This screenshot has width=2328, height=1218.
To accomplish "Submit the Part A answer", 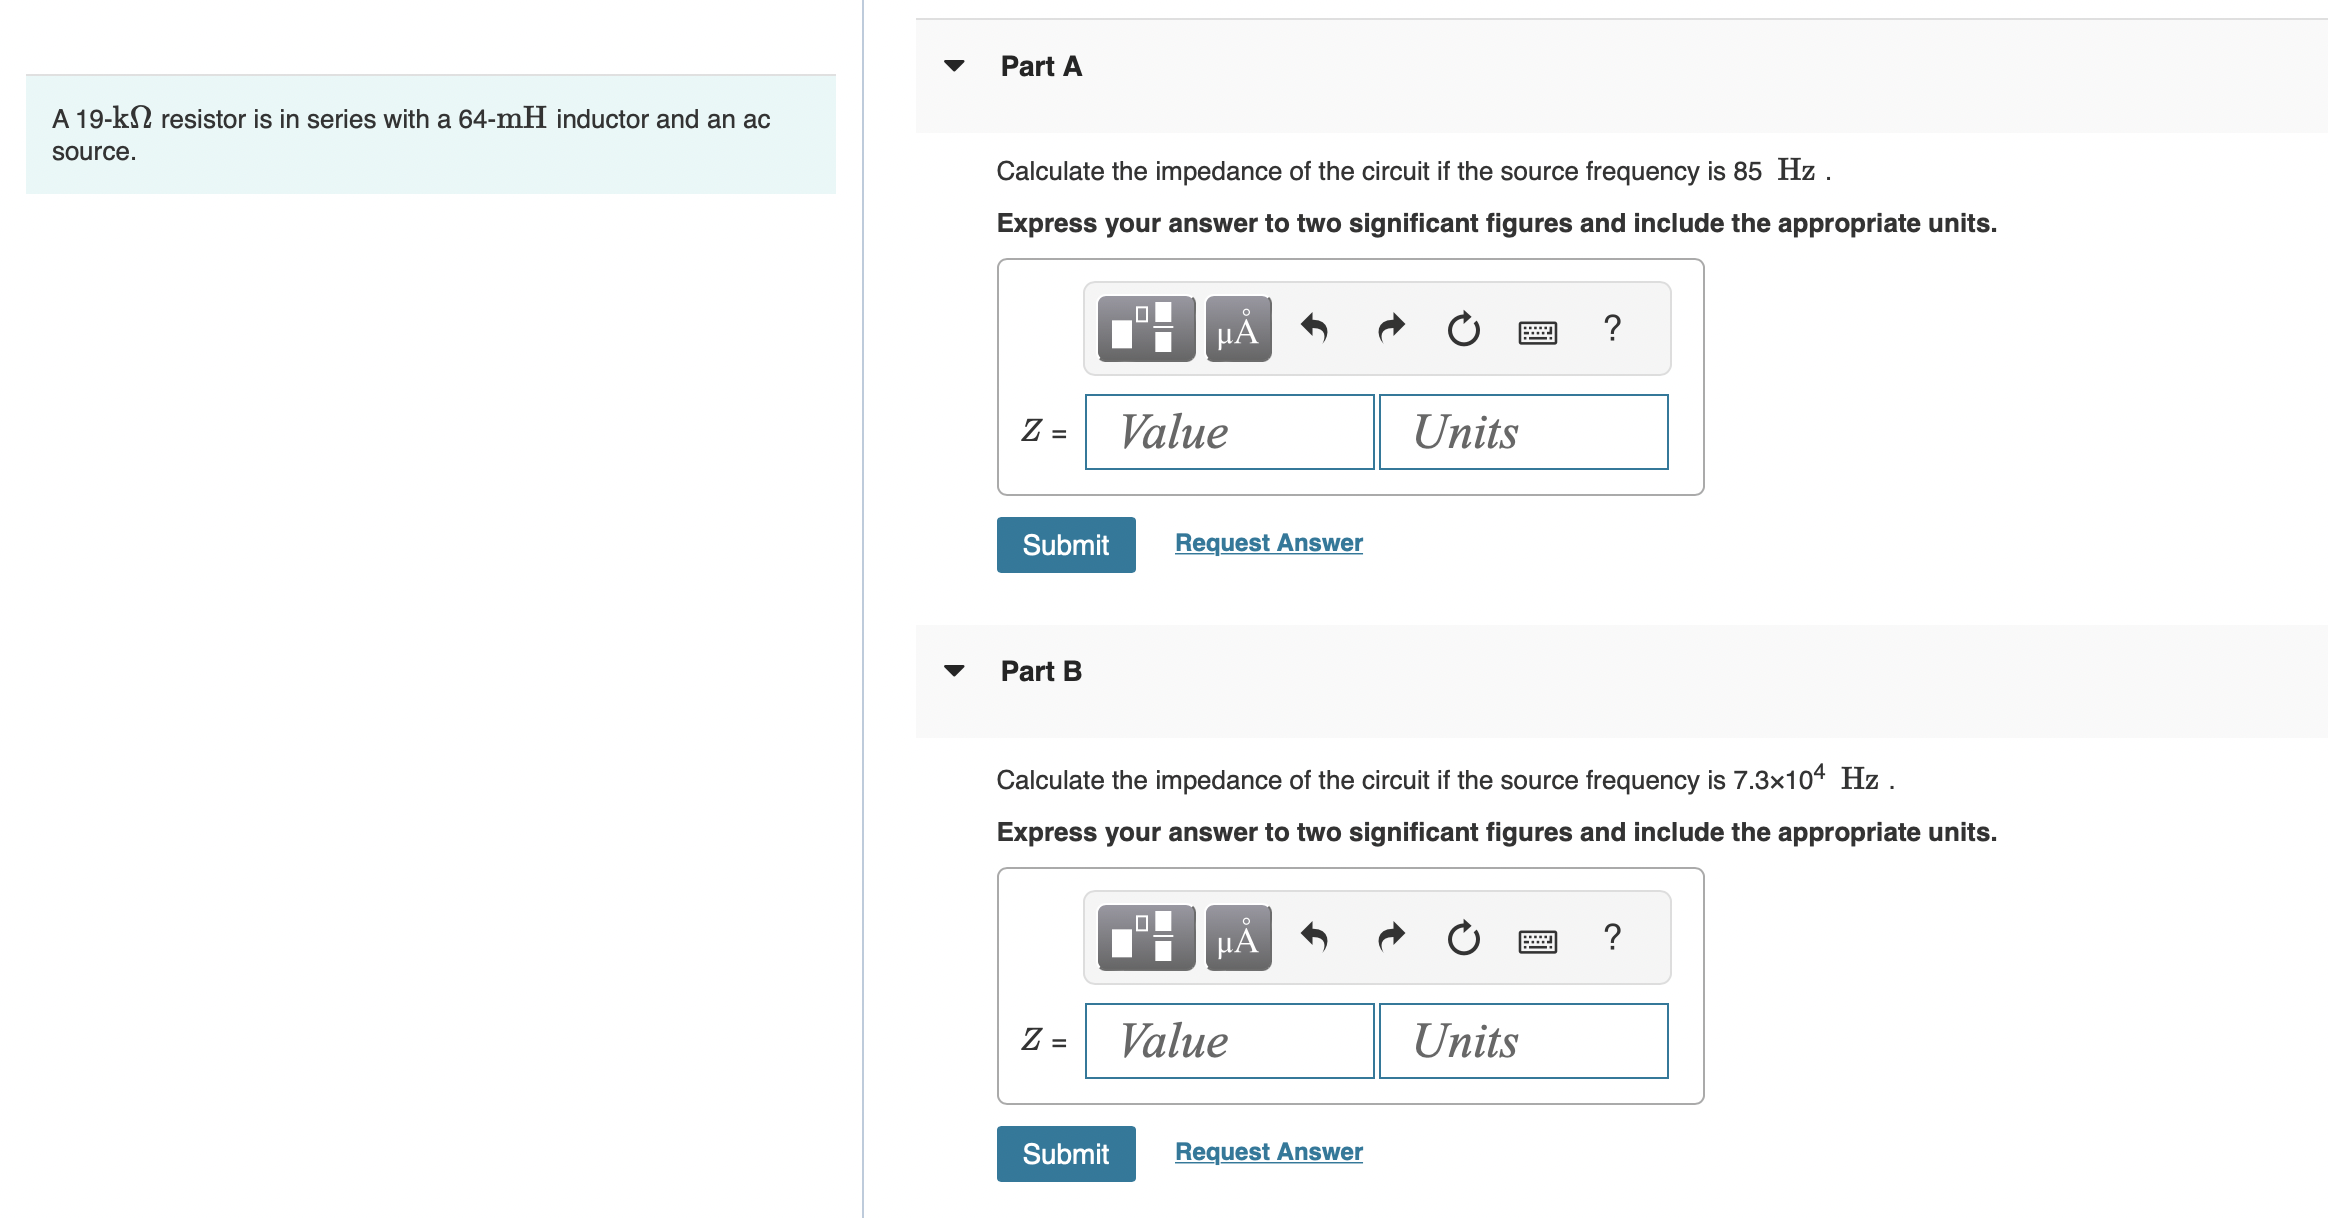I will coord(1066,545).
